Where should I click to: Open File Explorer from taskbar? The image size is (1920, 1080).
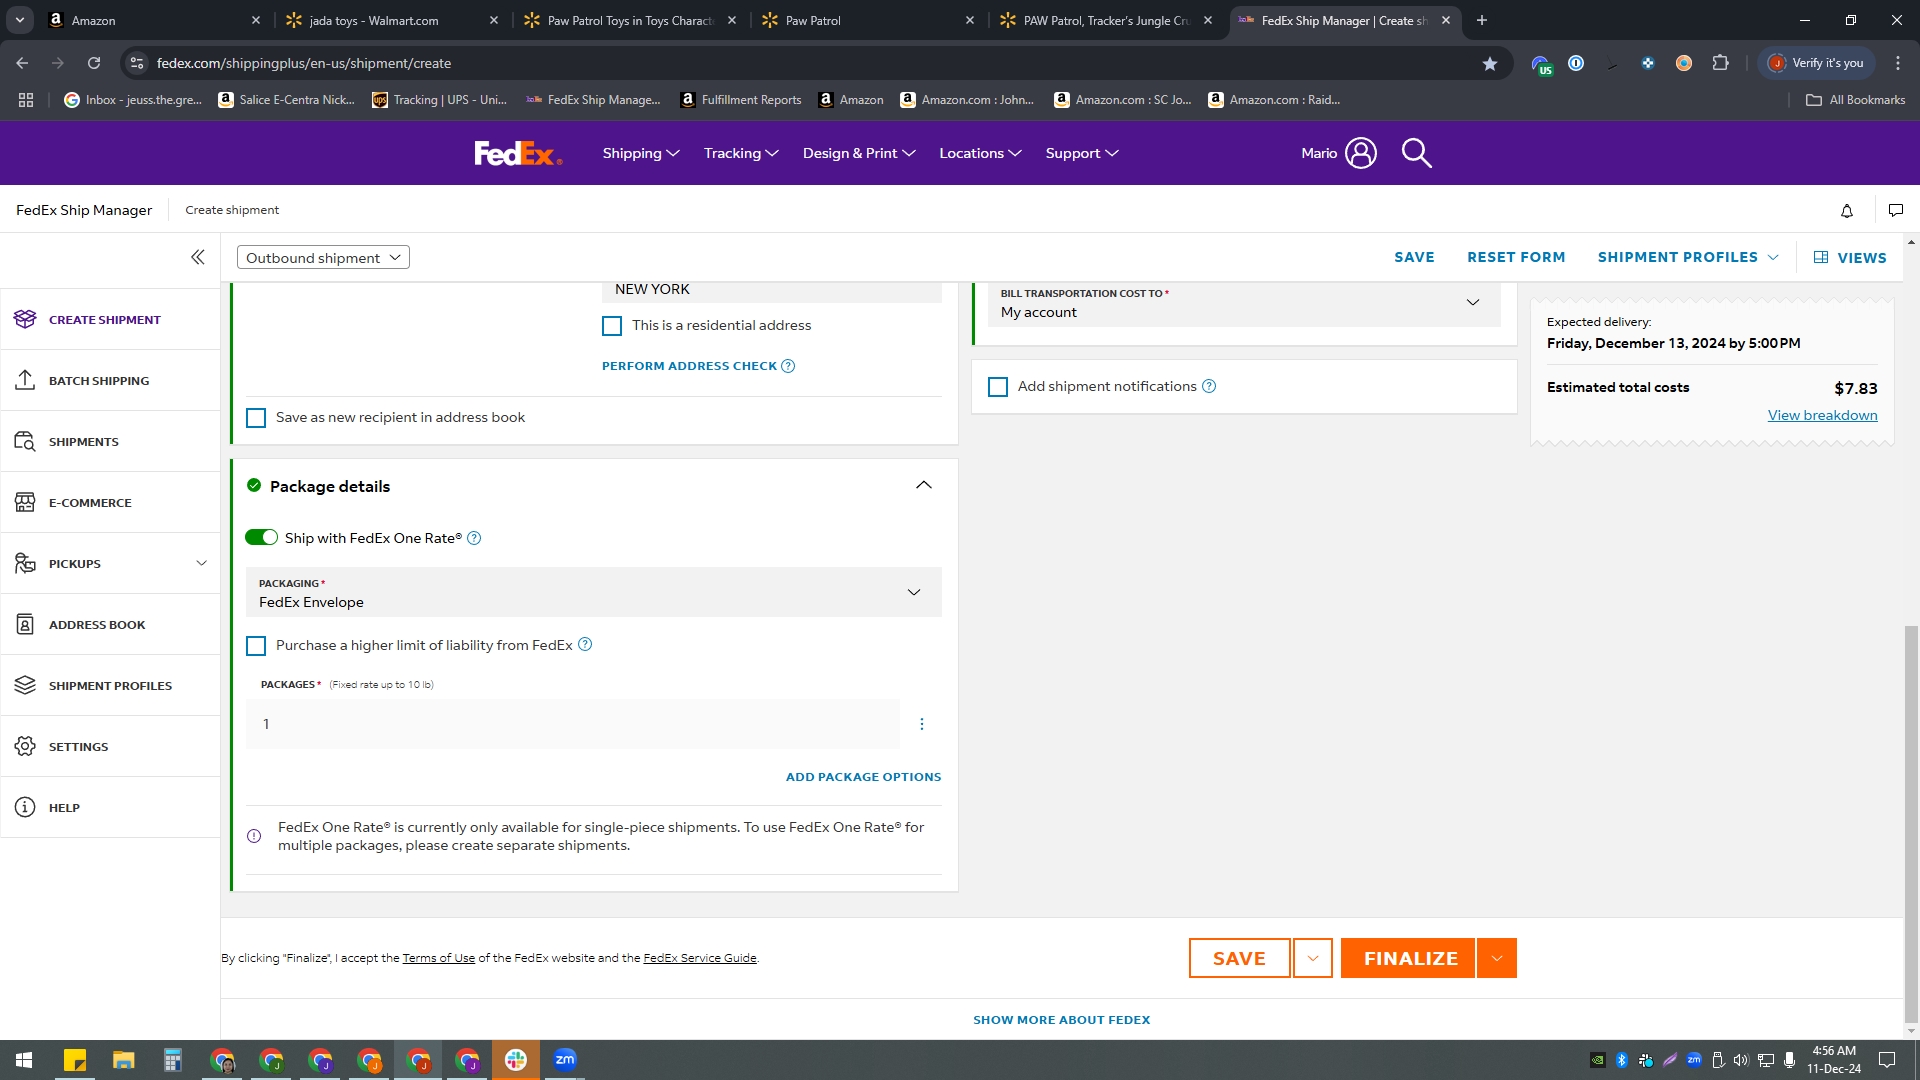pos(123,1060)
